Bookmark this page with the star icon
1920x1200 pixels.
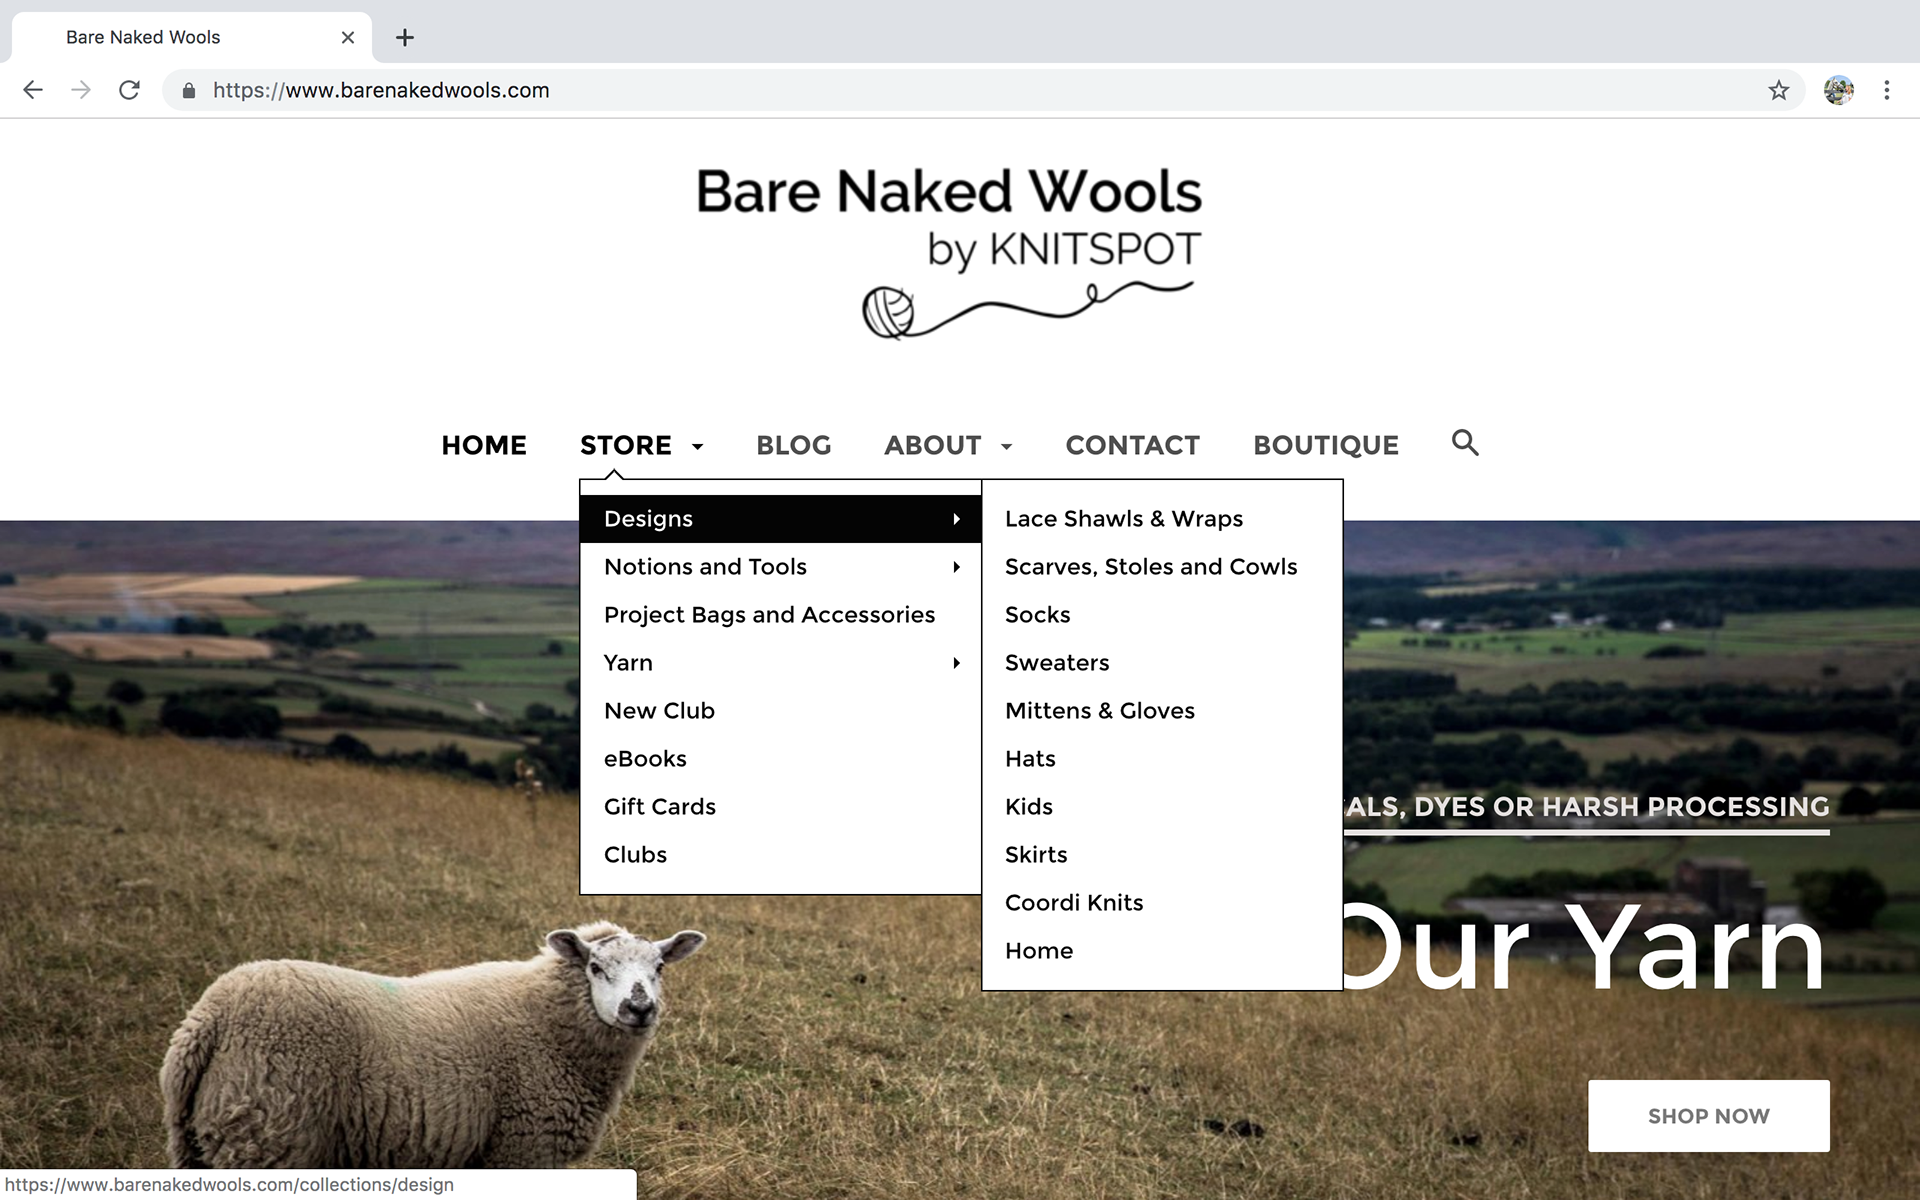click(1778, 91)
